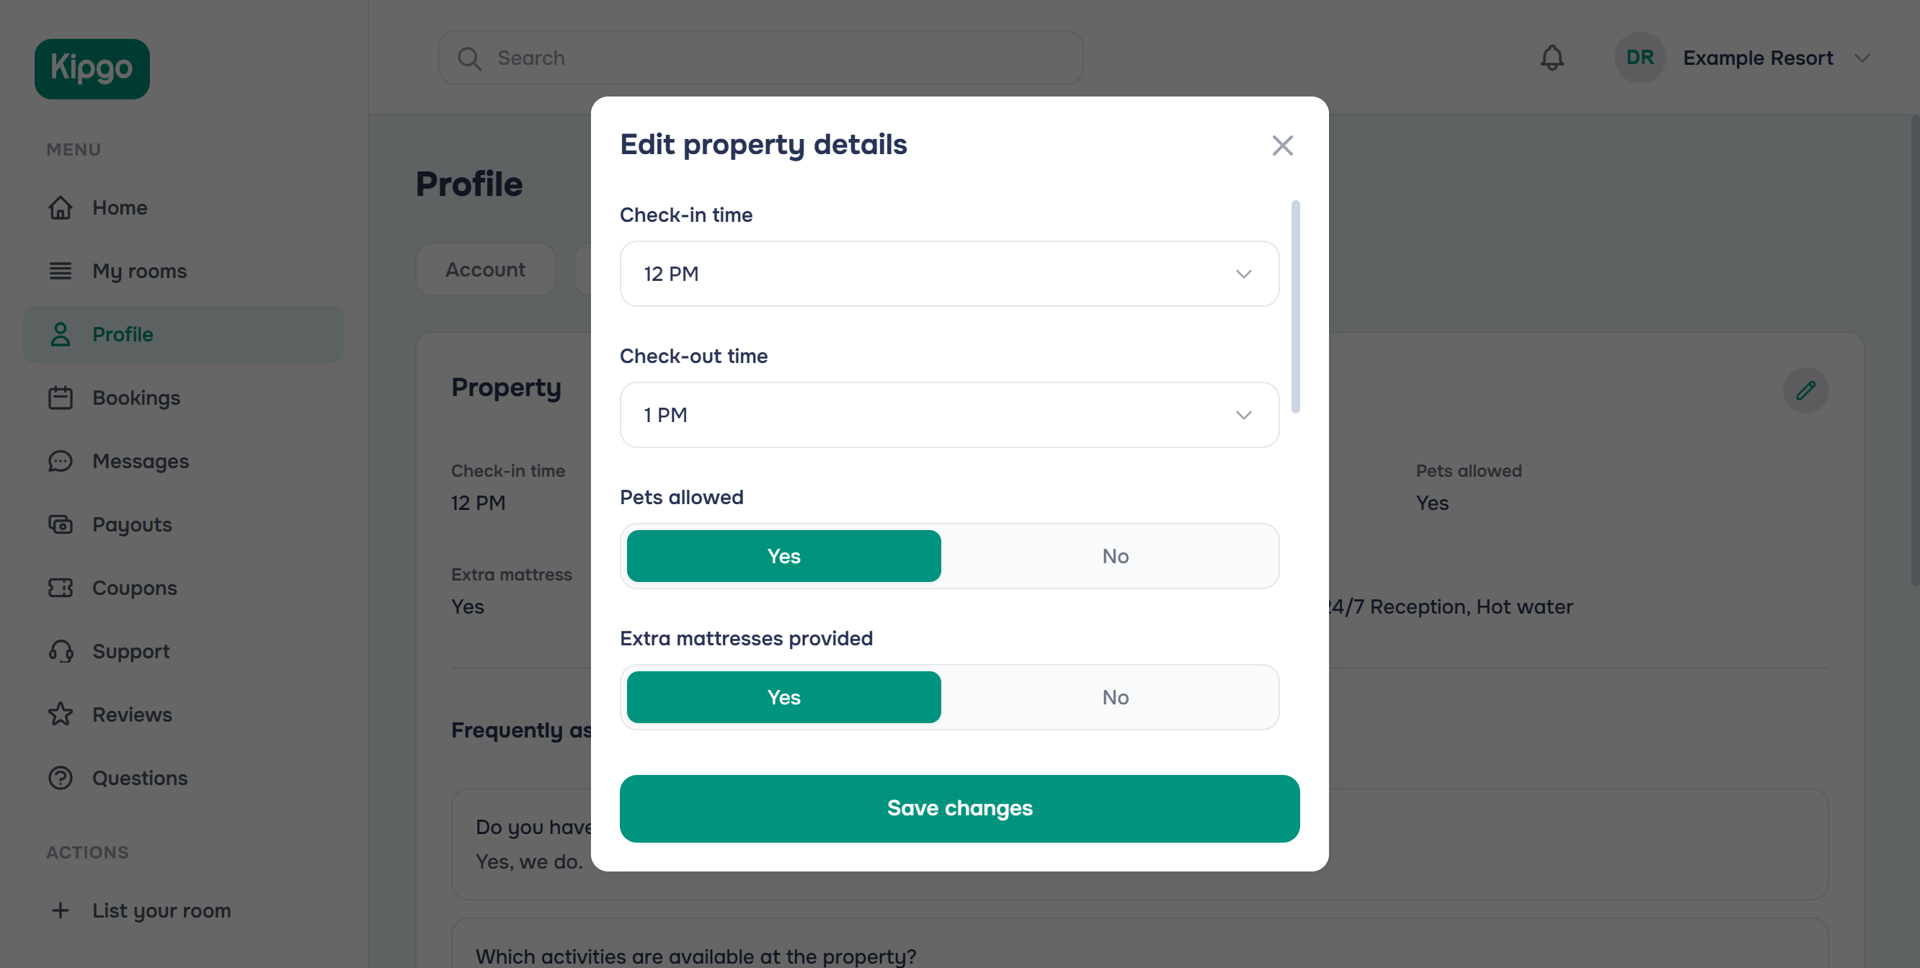Click inside the Search field
This screenshot has height=968, width=1920.
(760, 57)
